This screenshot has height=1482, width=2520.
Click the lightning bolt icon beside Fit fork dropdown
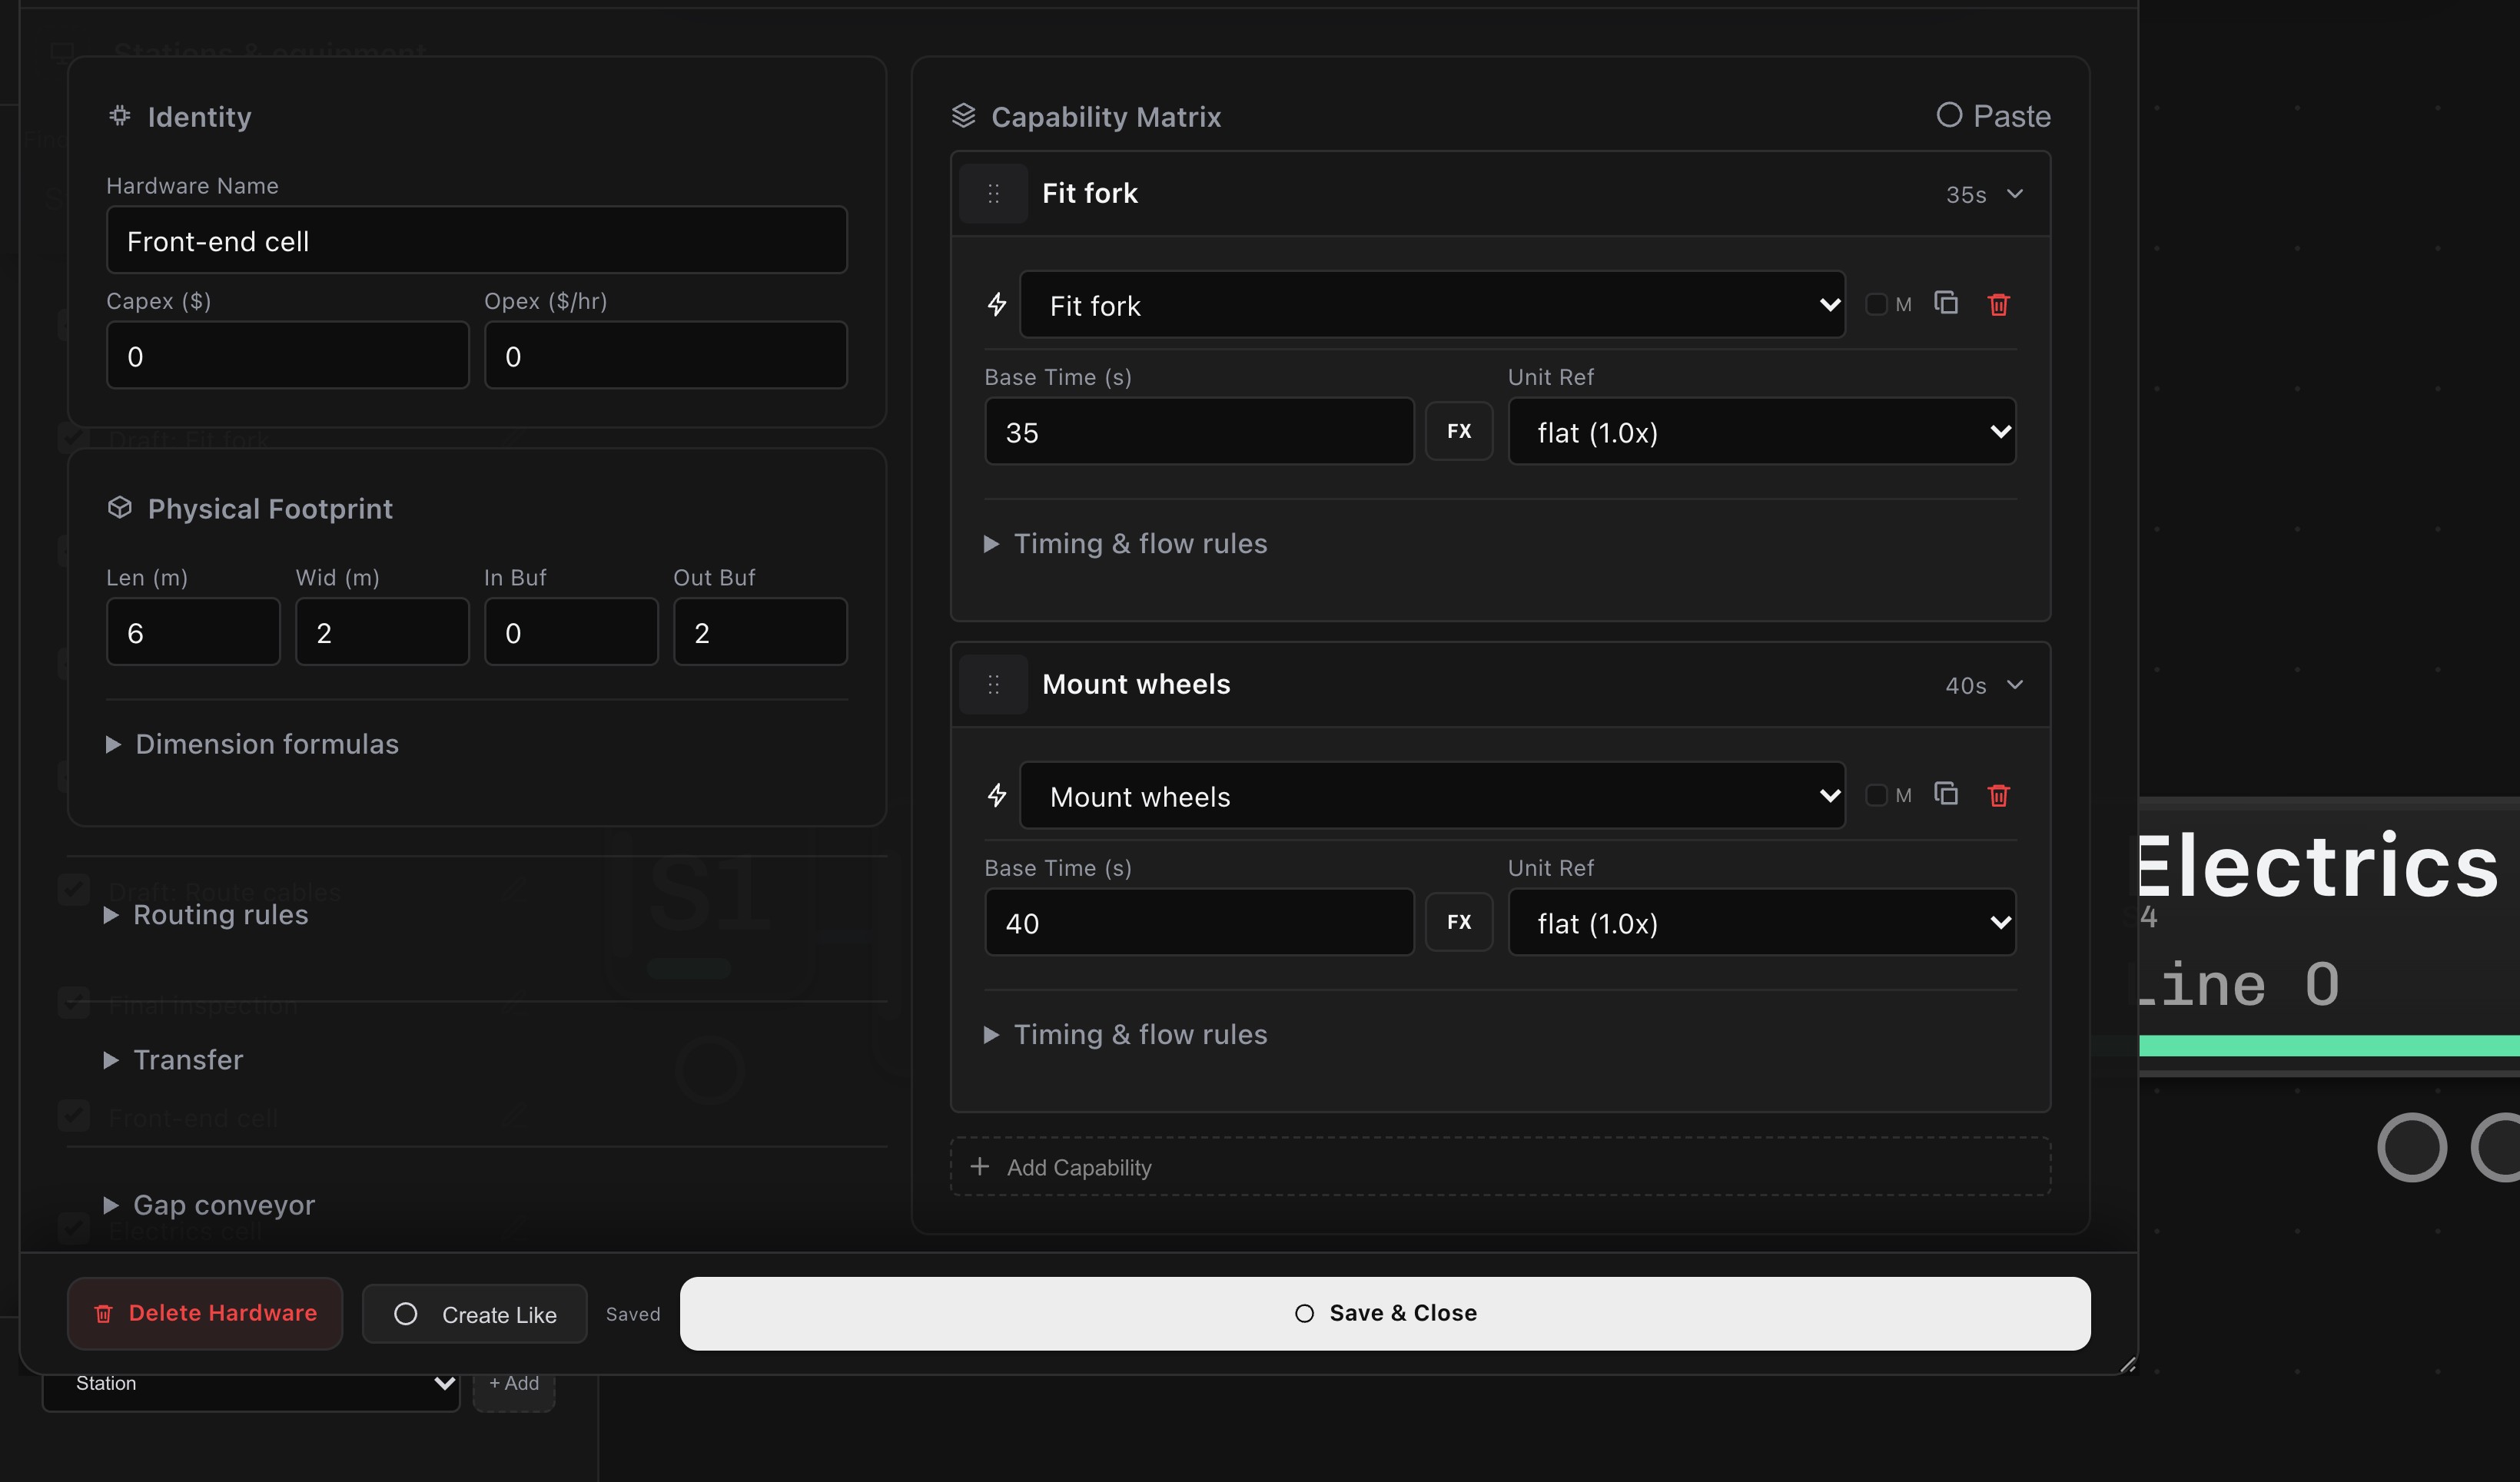tap(997, 304)
